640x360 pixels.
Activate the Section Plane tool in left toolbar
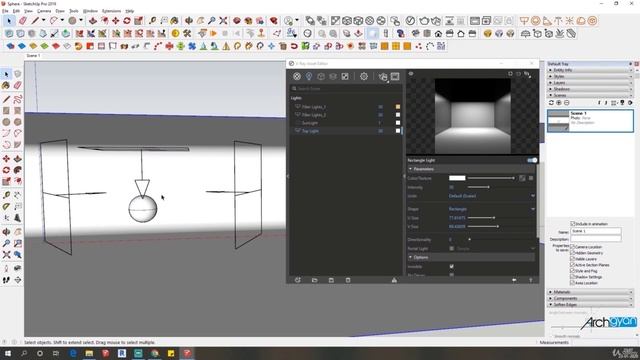(18, 280)
